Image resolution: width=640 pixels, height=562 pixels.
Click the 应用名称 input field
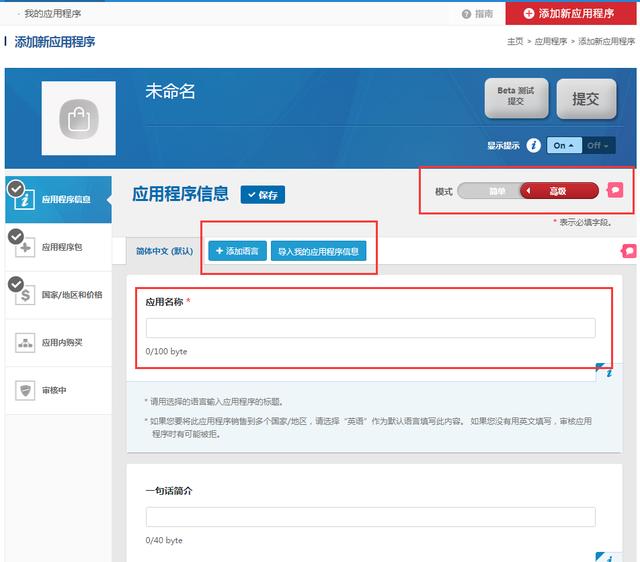tap(370, 328)
